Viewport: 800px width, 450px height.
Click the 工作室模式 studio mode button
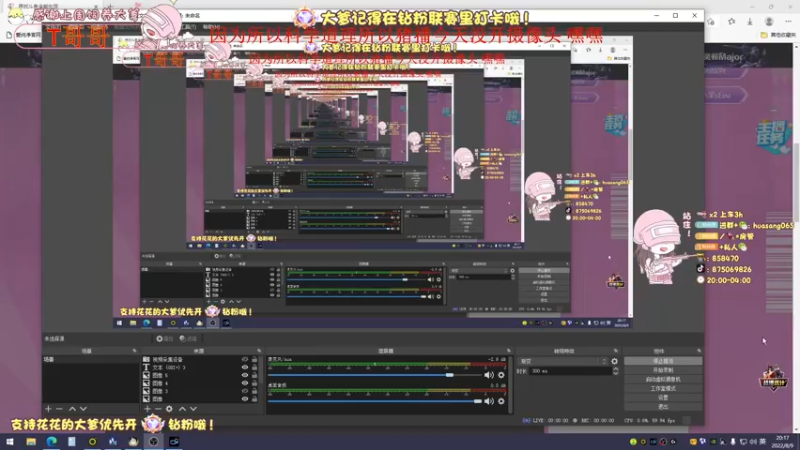tap(663, 388)
